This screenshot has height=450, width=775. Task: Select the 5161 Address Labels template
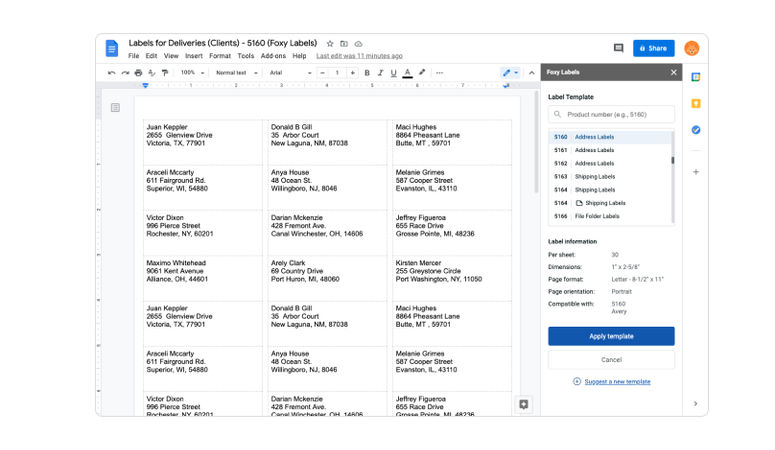pos(610,150)
